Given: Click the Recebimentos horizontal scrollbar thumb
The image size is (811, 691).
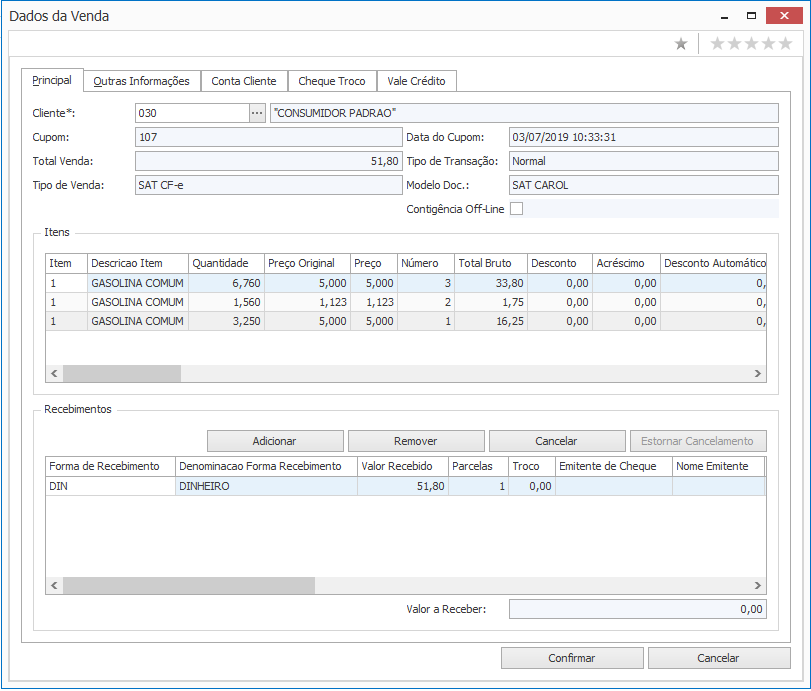Looking at the screenshot, I should 189,585.
